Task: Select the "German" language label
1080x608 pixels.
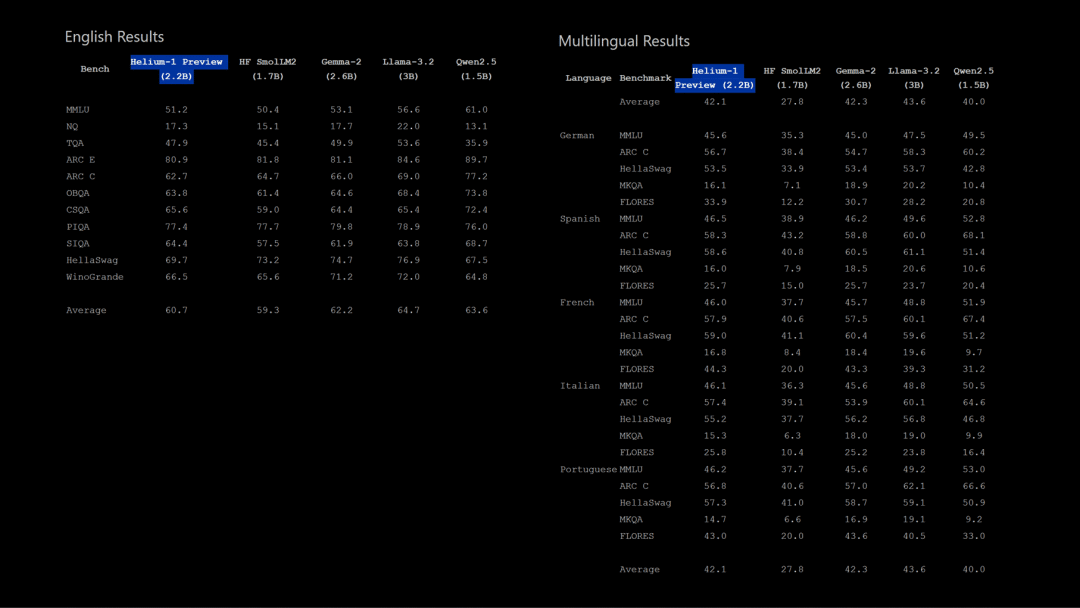Action: pyautogui.click(x=577, y=136)
